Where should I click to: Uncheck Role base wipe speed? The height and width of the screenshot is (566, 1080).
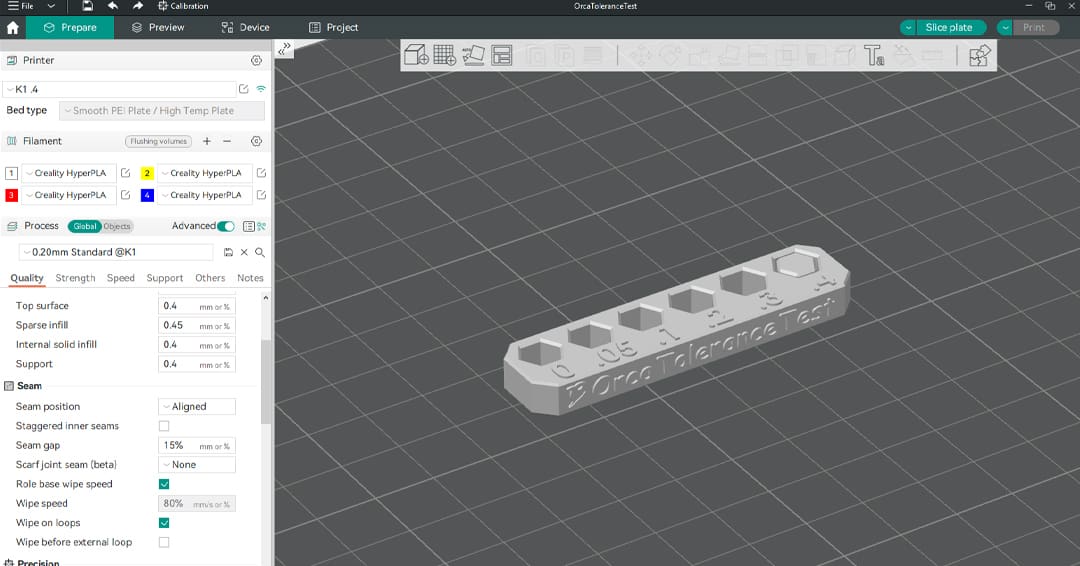[164, 484]
